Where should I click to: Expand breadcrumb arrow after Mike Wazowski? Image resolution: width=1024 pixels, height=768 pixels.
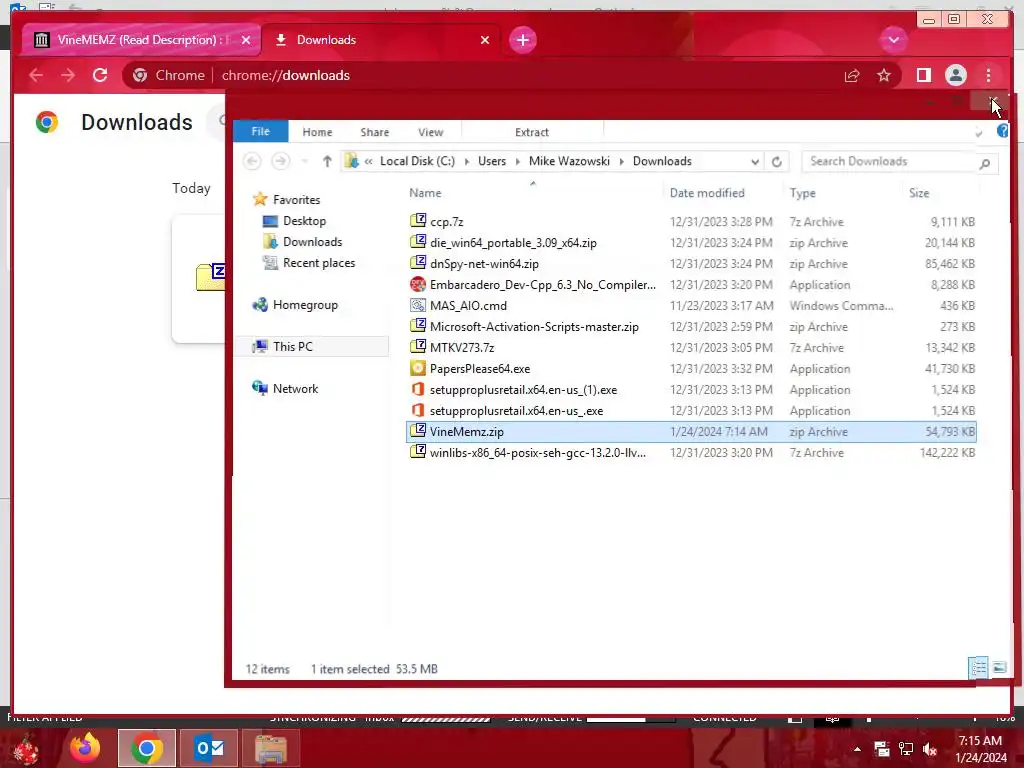pyautogui.click(x=622, y=161)
